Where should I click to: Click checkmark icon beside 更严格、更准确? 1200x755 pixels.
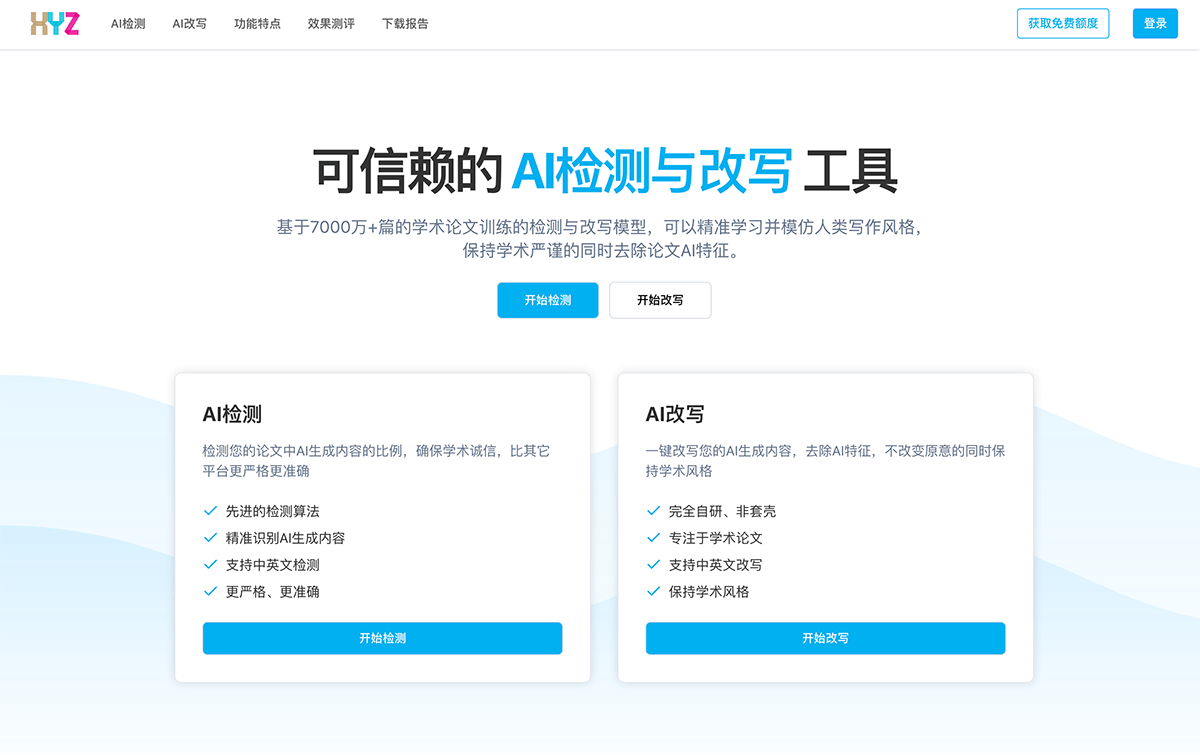210,591
